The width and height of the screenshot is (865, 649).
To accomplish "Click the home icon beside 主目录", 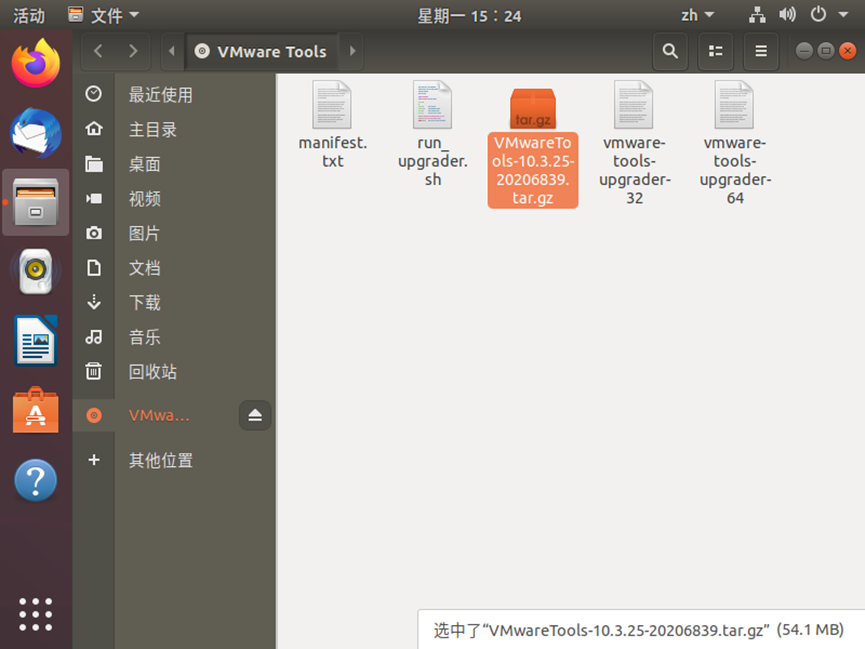I will click(x=94, y=129).
